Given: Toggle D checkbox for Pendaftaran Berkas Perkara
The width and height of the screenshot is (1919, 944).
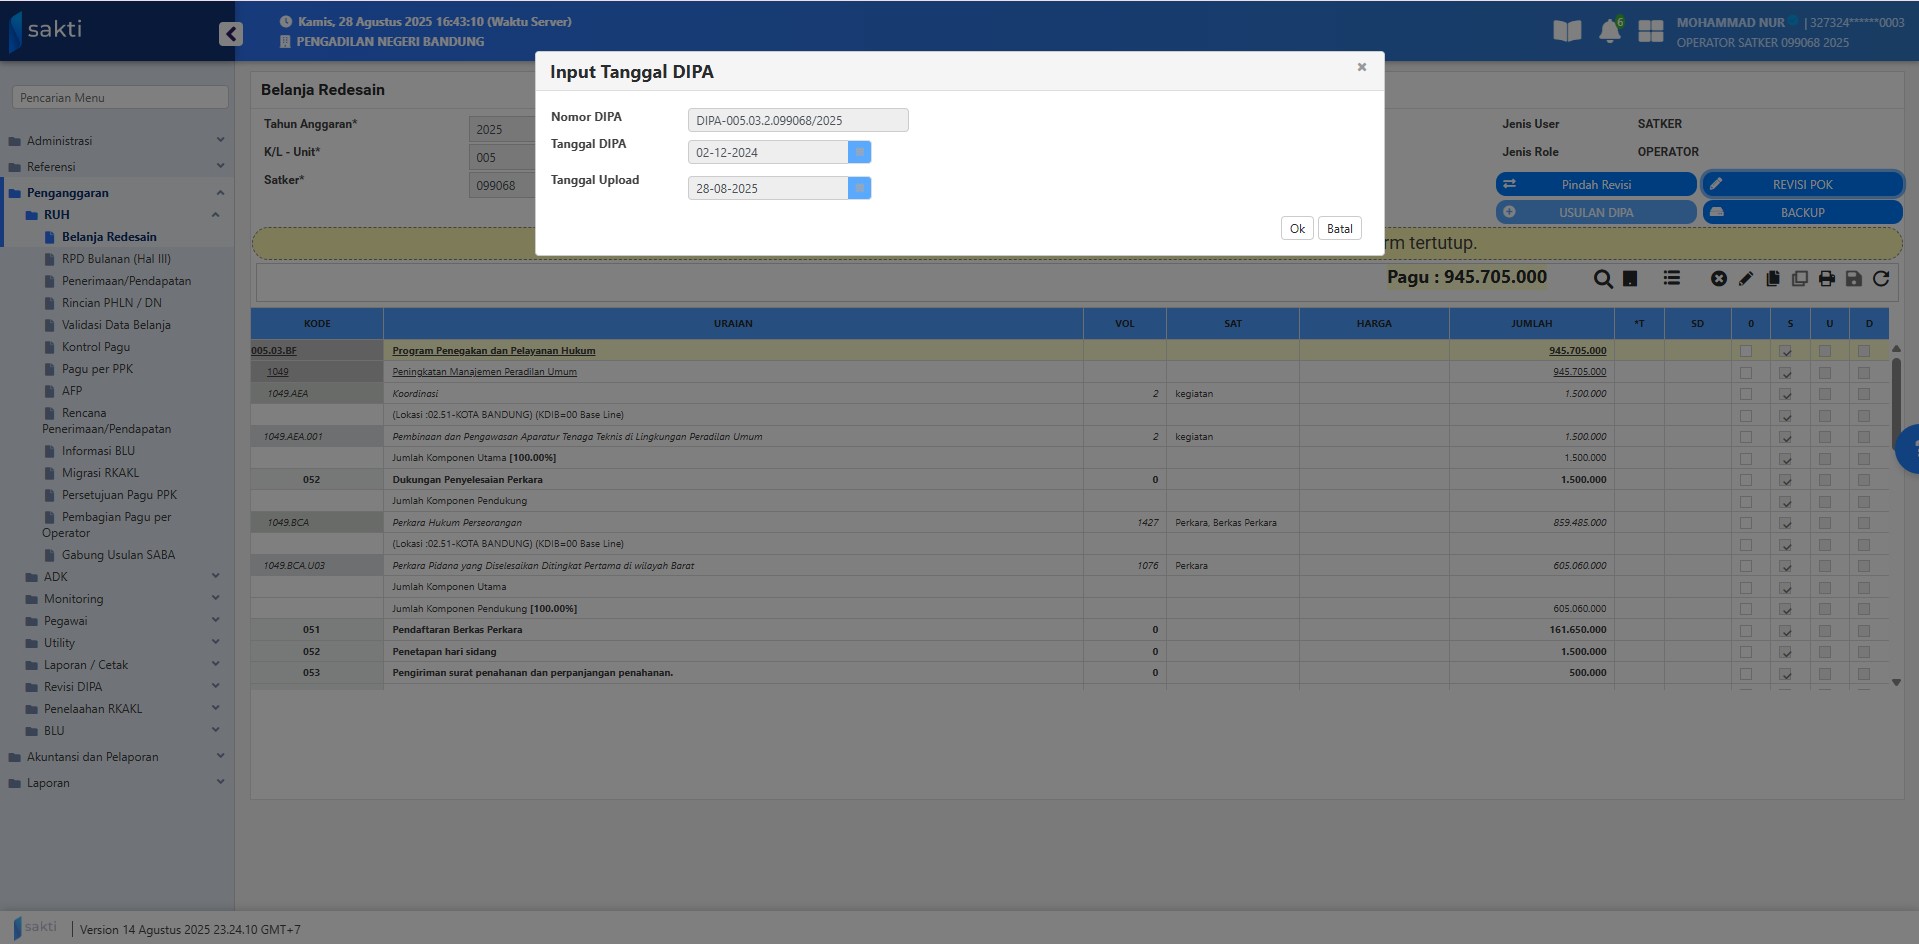Looking at the screenshot, I should [1863, 630].
